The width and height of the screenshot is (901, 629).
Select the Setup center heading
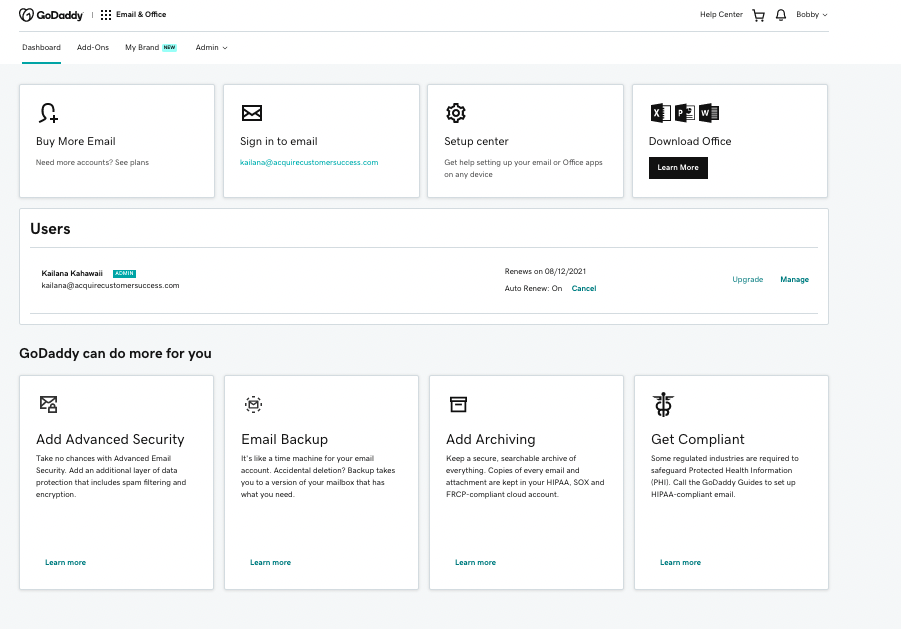pyautogui.click(x=476, y=141)
